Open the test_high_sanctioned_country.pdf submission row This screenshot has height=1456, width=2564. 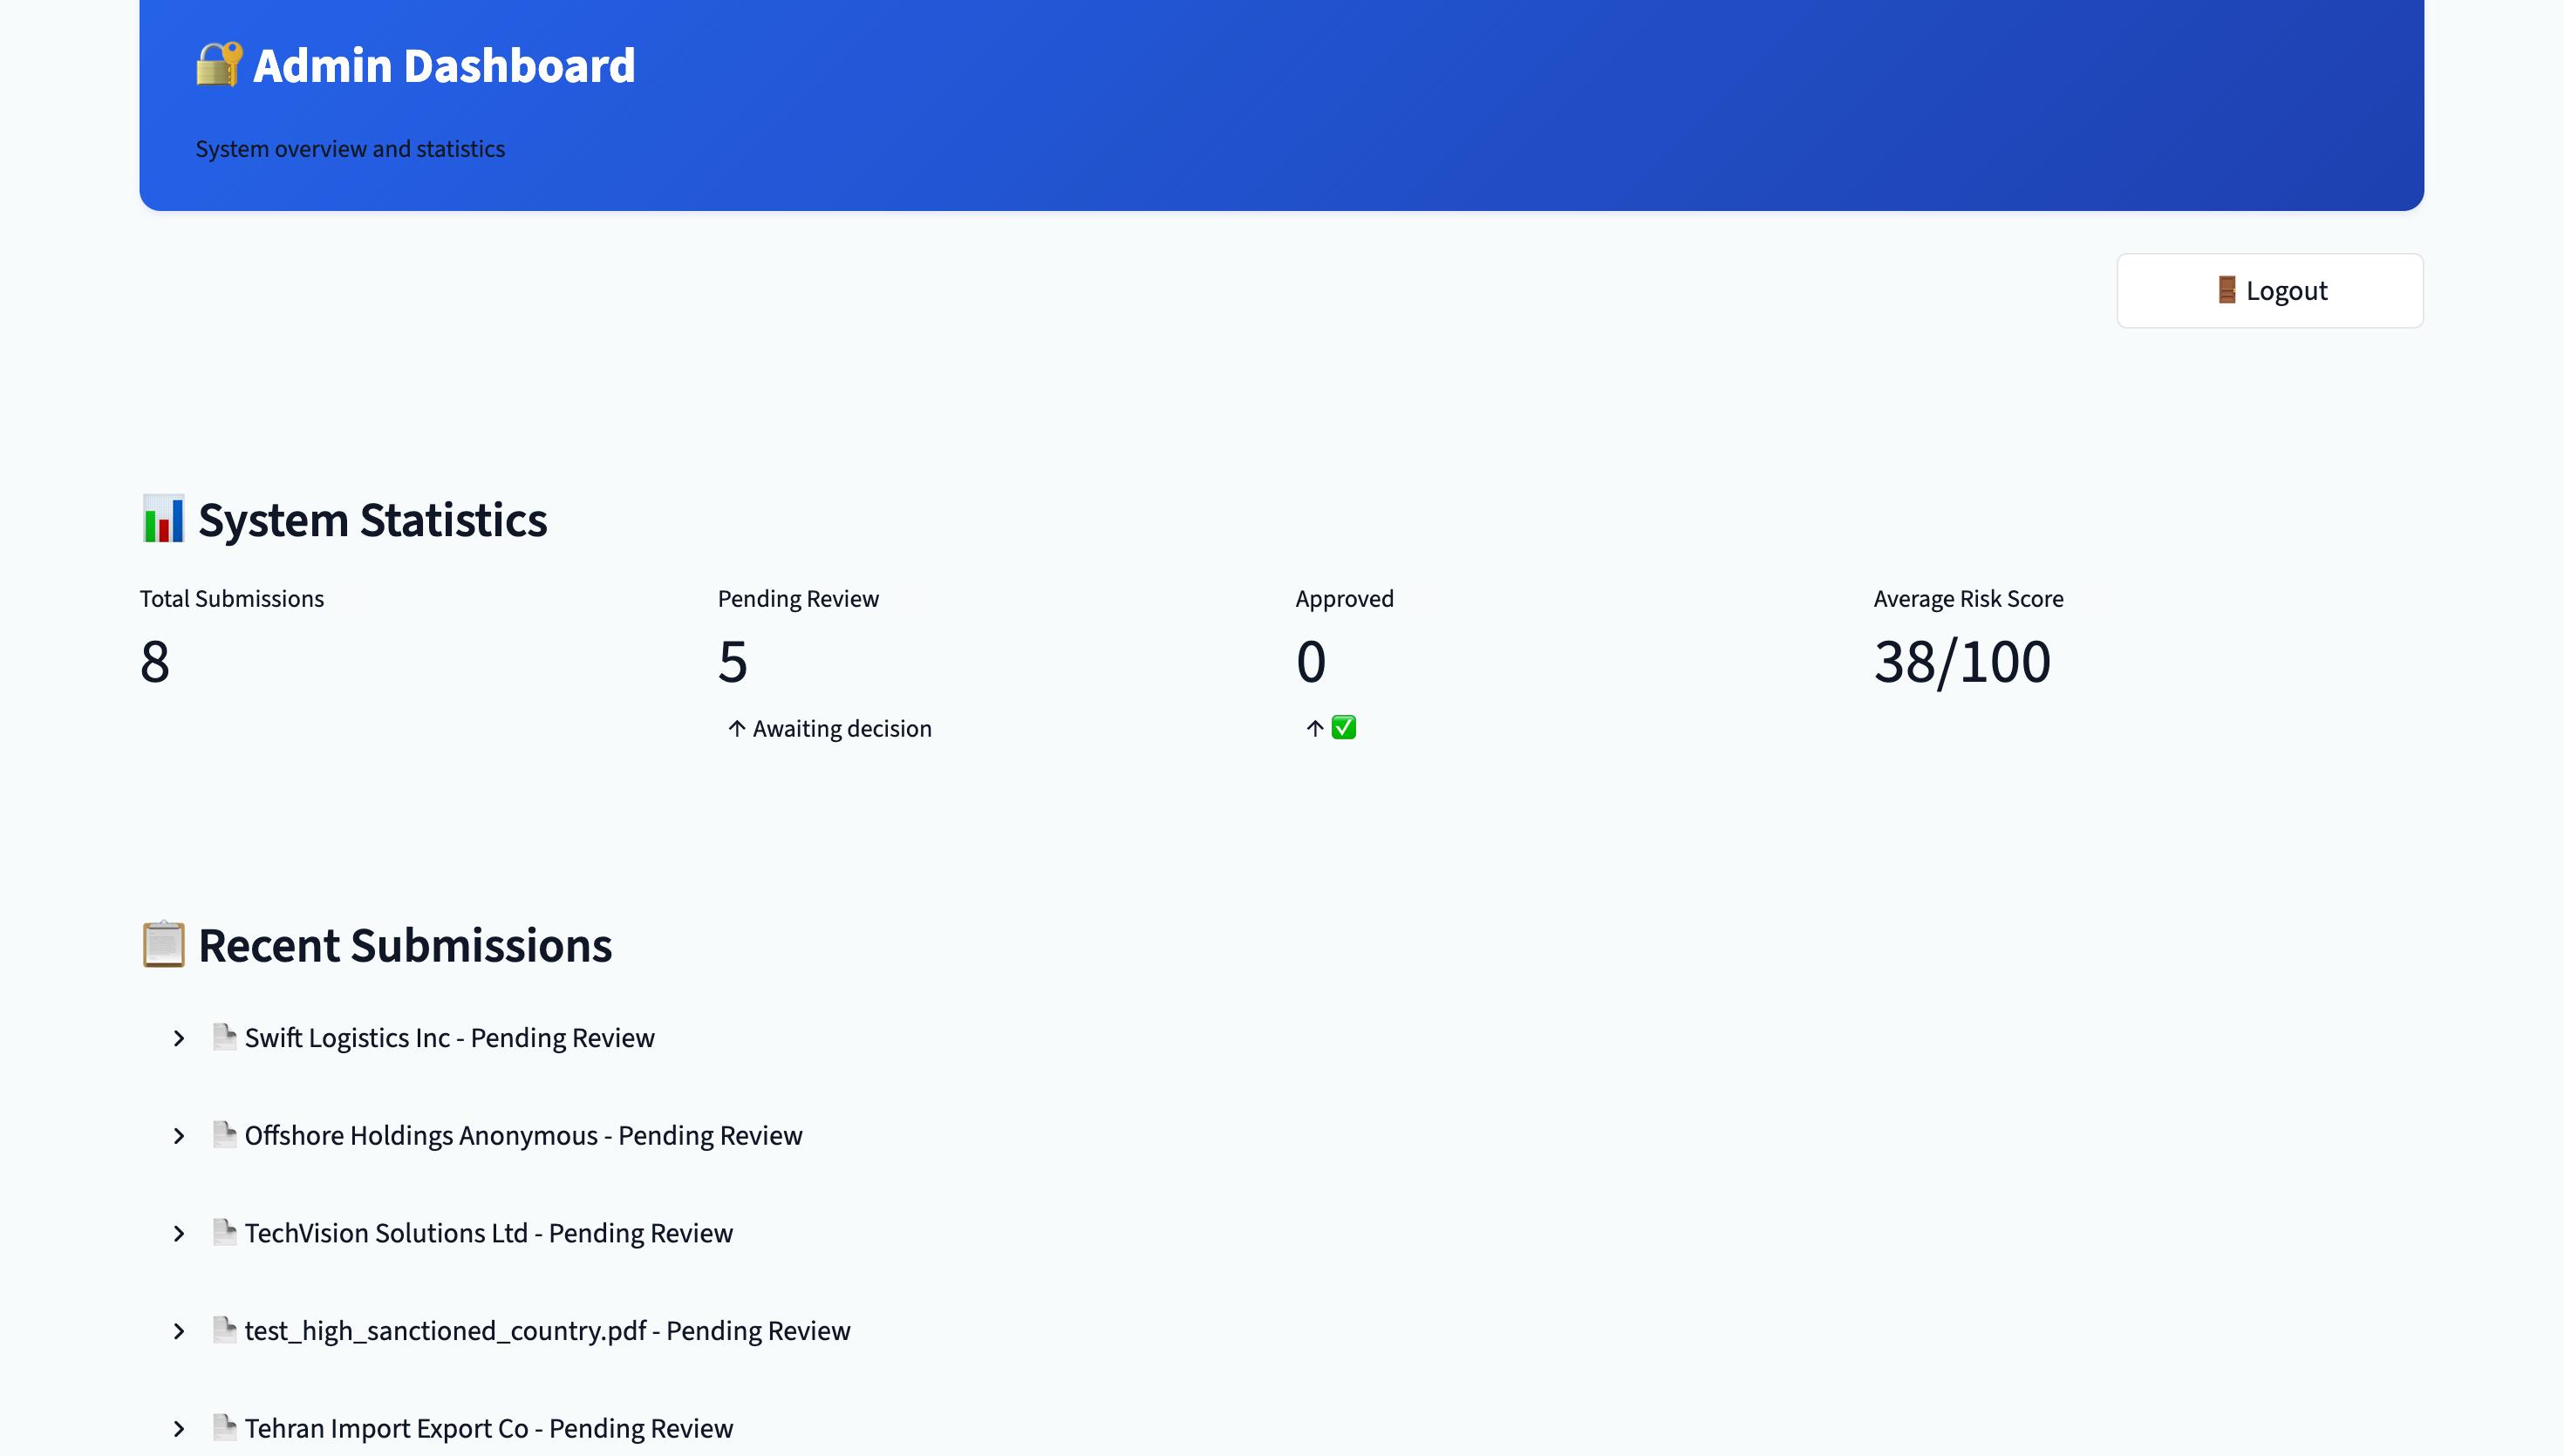(547, 1331)
